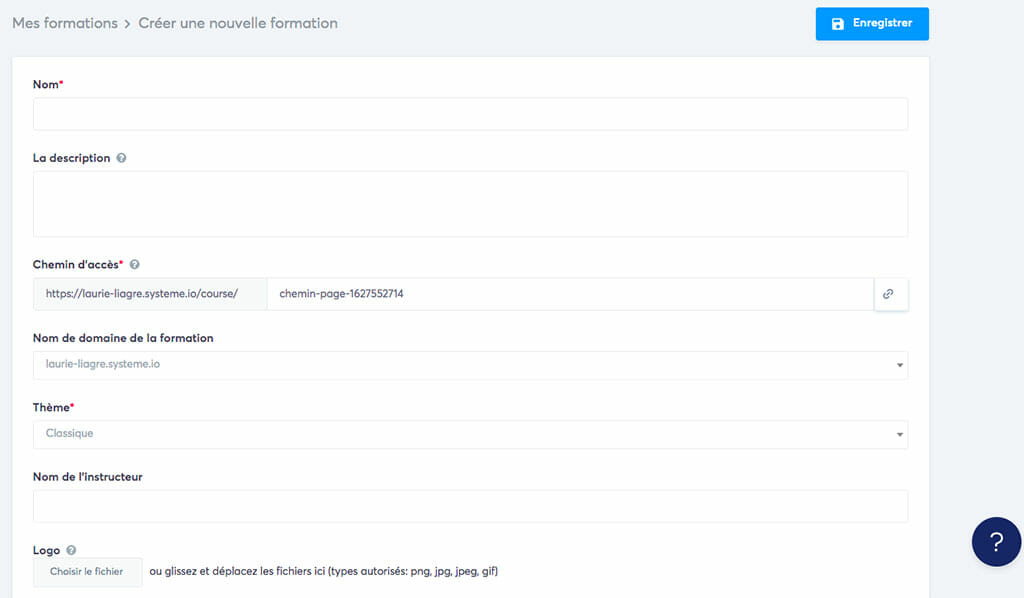This screenshot has height=598, width=1024.
Task: Click inside the La description textarea
Action: click(x=470, y=204)
